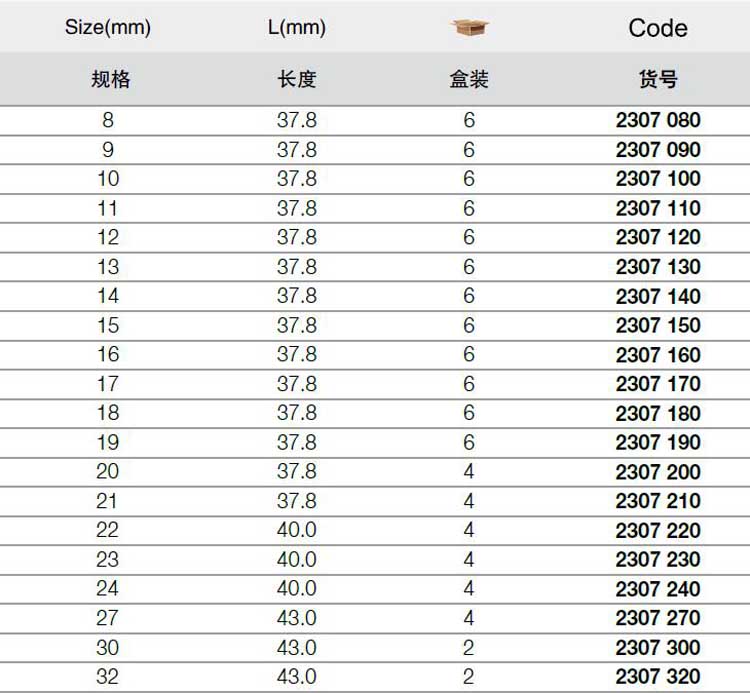Viewport: 750px width, 693px height.
Task: Click the L(mm) column header
Action: tap(297, 28)
